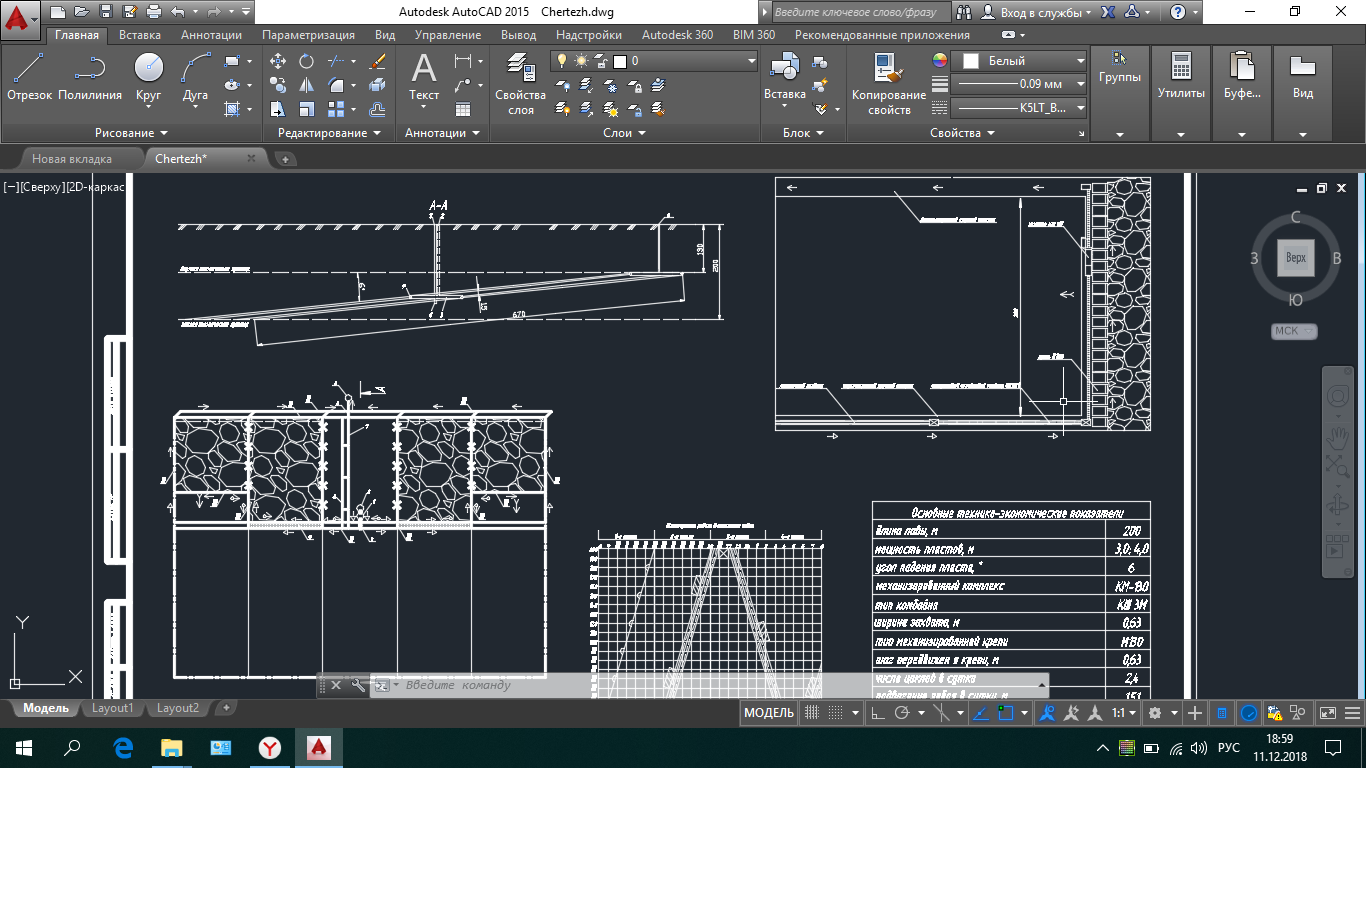Click the МСК coordinate system button

pyautogui.click(x=1294, y=331)
